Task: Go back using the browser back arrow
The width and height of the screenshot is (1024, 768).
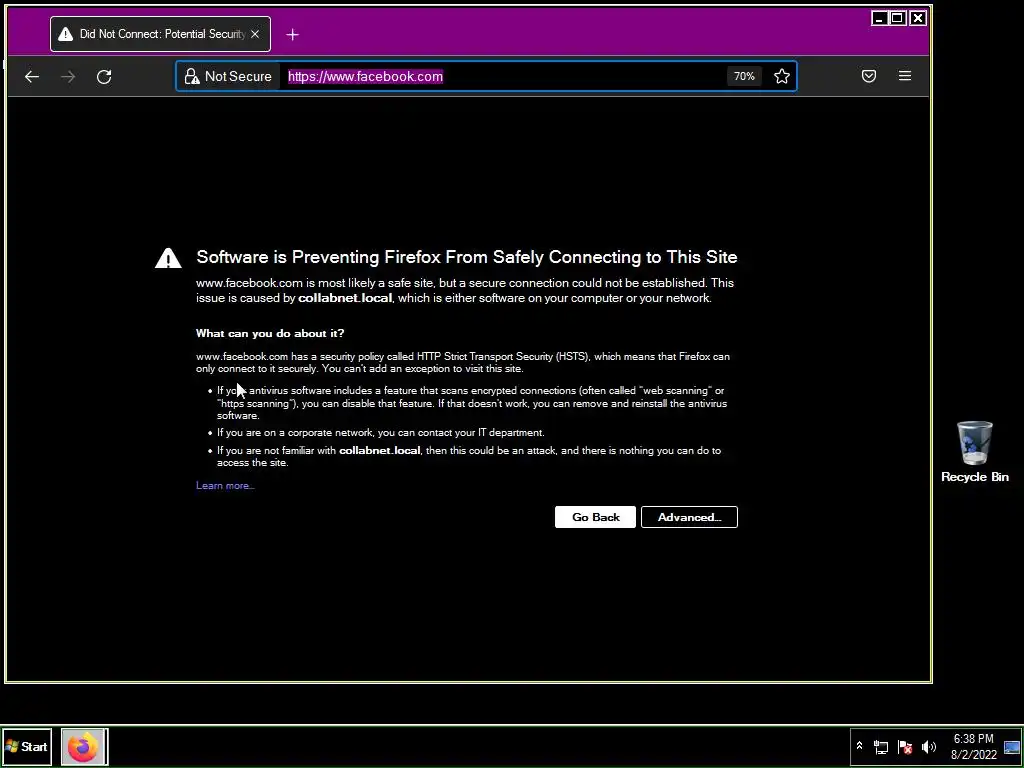Action: pyautogui.click(x=31, y=77)
